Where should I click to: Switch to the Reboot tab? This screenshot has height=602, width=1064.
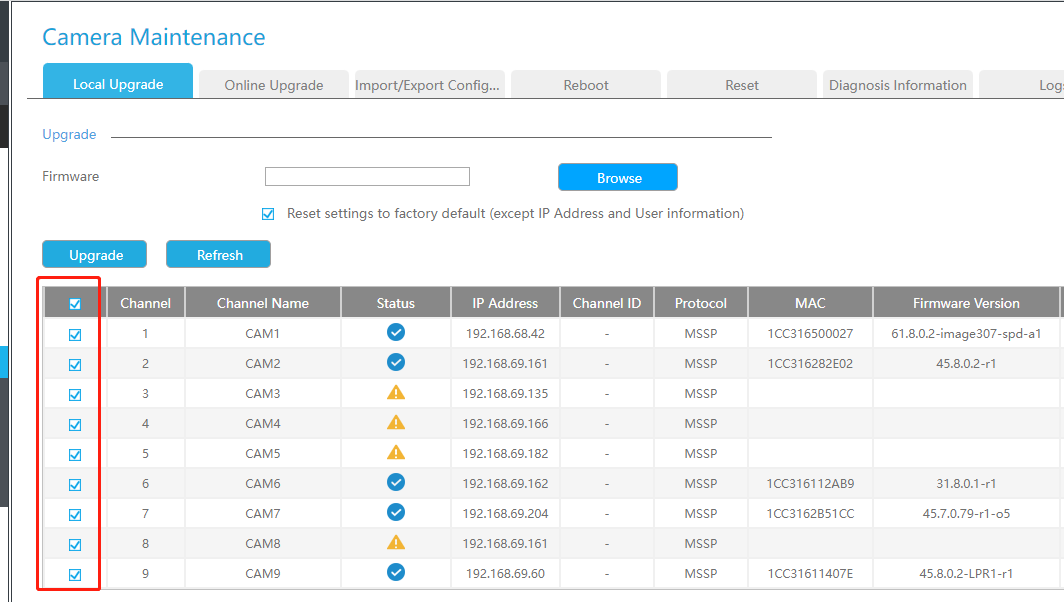click(586, 85)
